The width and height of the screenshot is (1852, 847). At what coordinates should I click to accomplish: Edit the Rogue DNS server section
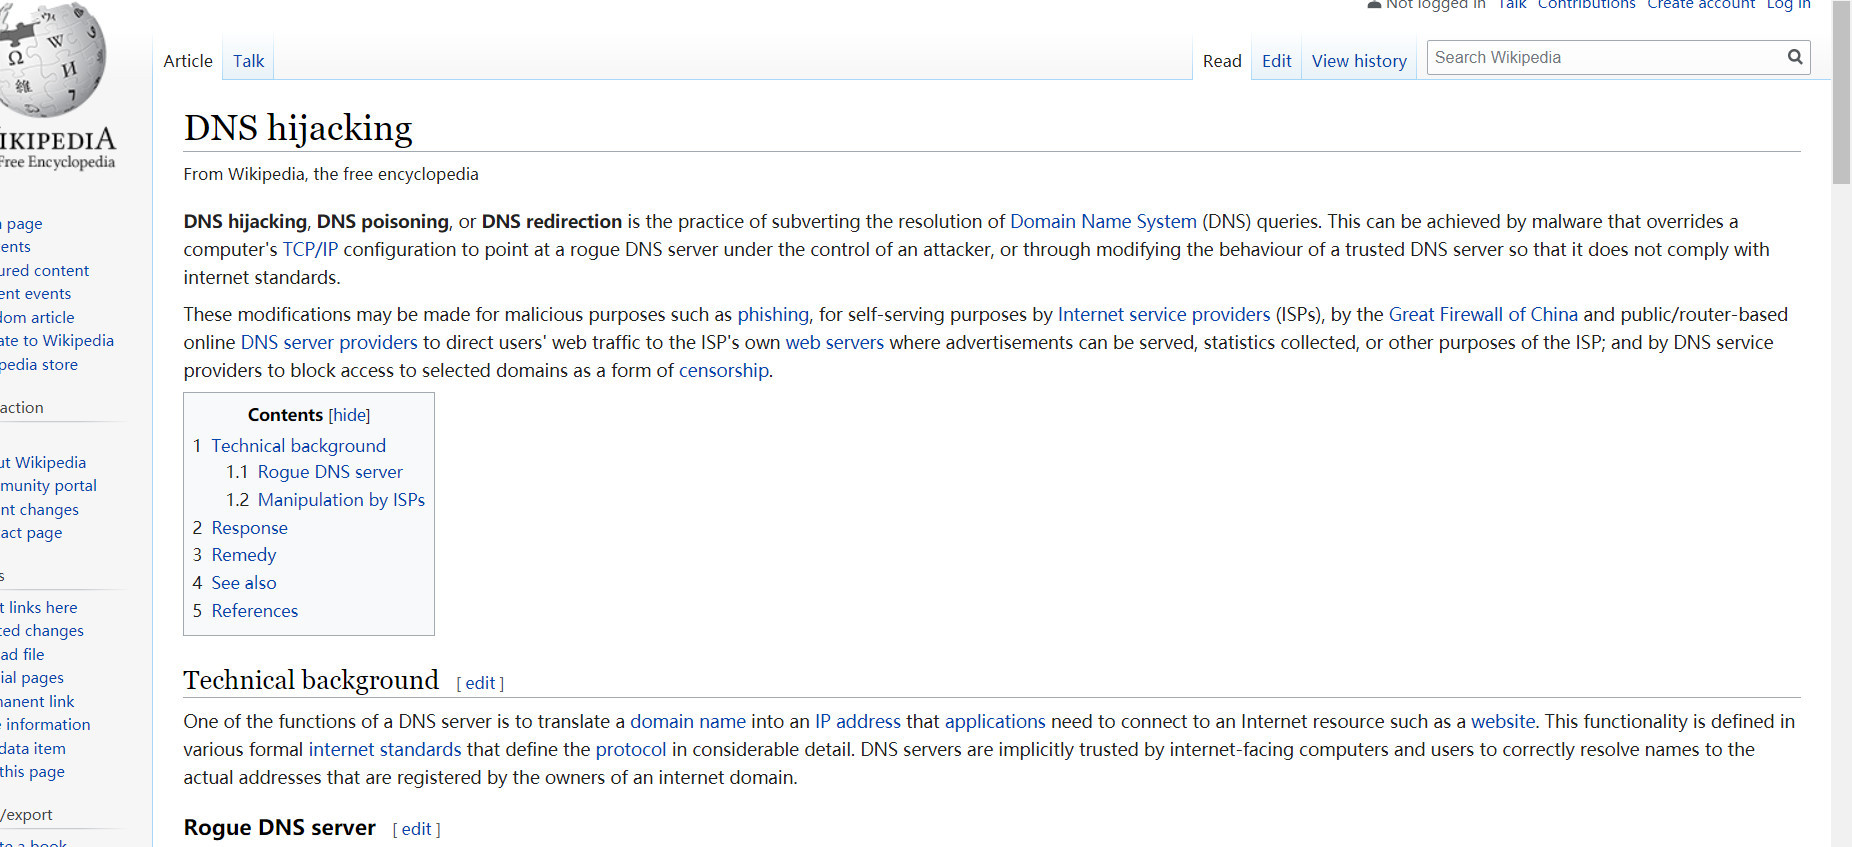click(416, 829)
